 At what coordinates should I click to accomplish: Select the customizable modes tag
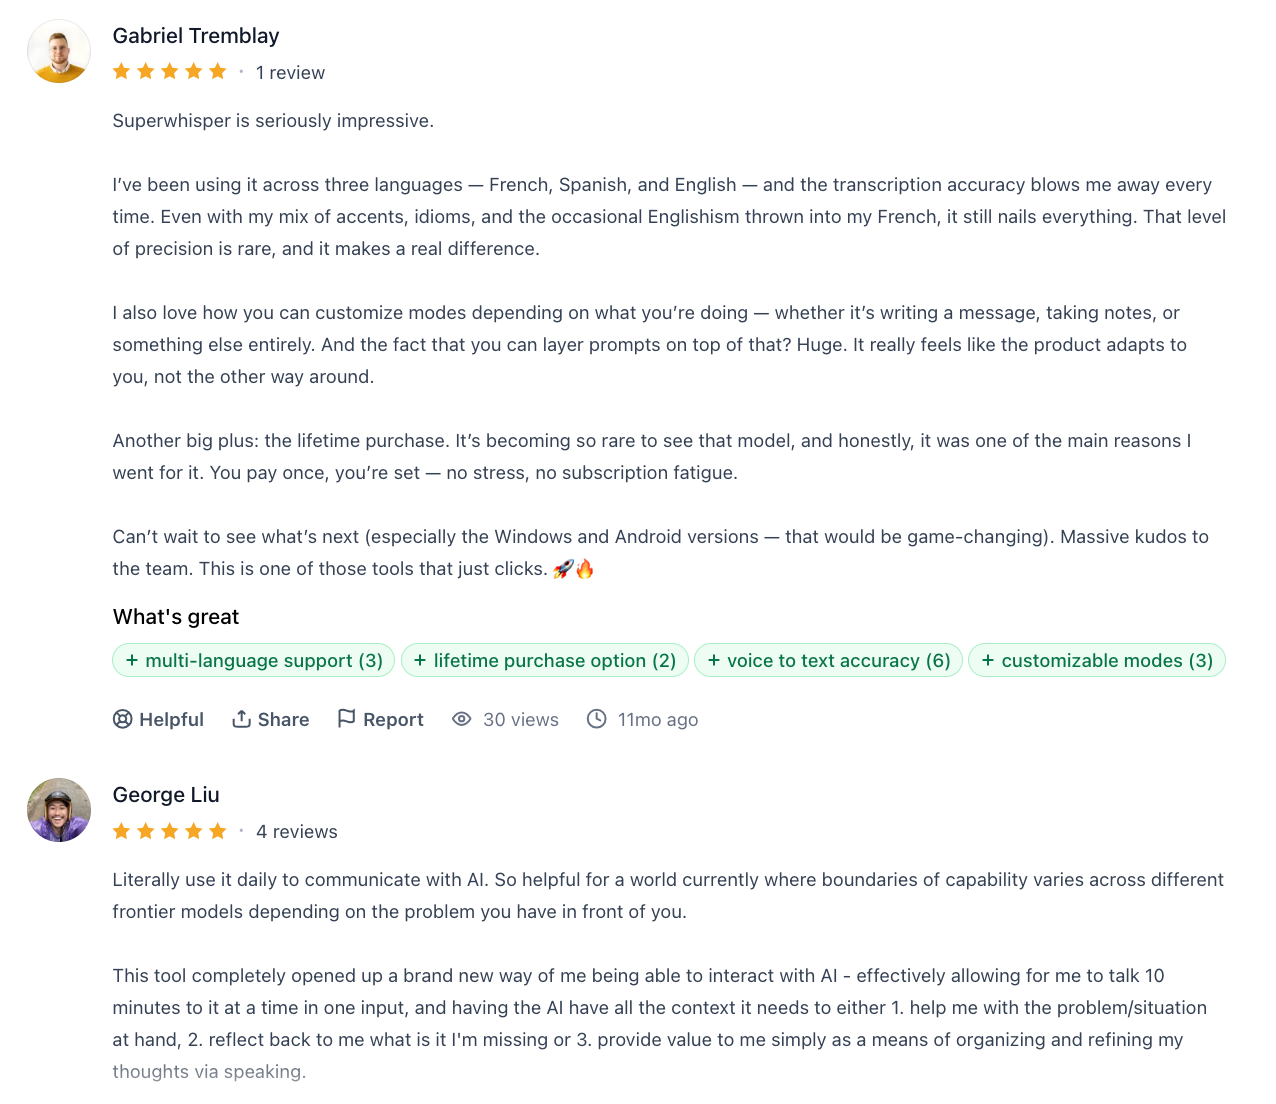point(1097,660)
